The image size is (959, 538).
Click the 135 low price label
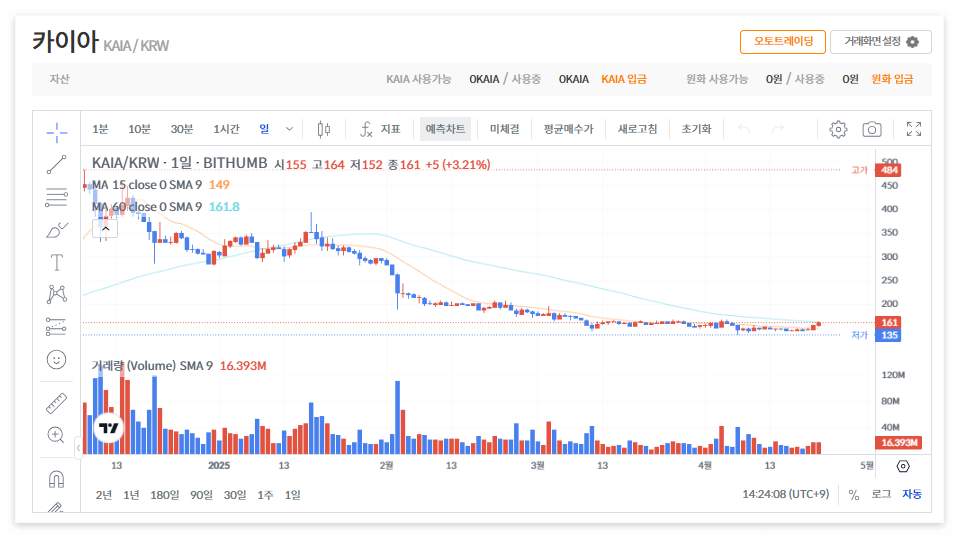tap(889, 335)
